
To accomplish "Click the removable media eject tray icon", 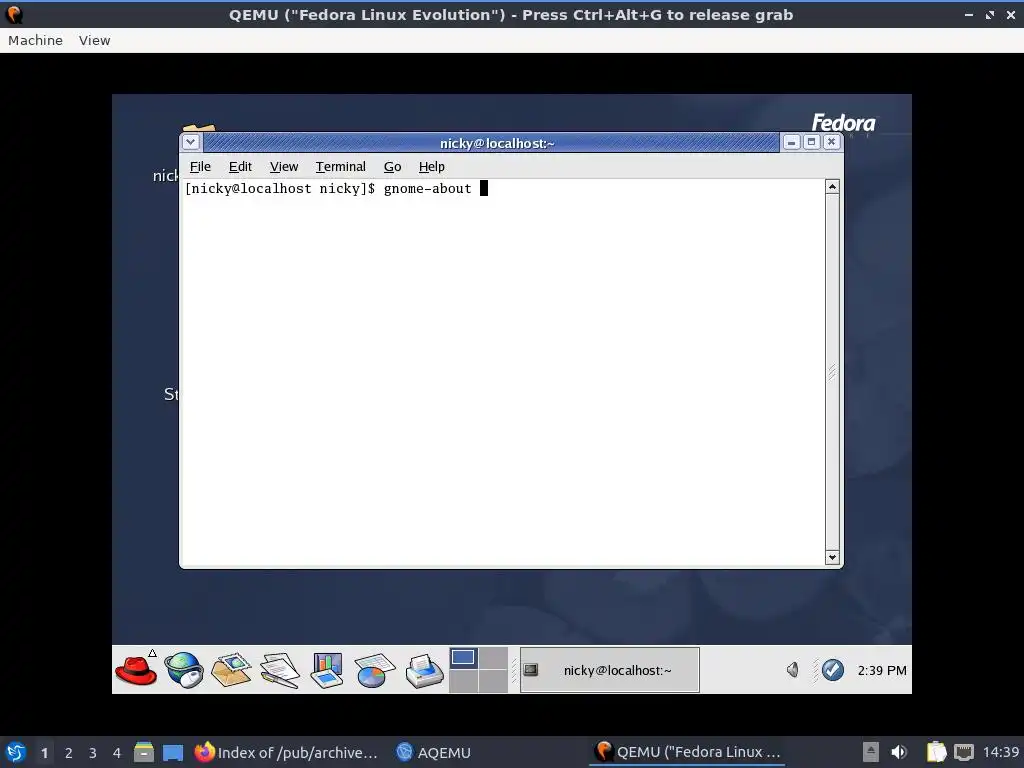I will pyautogui.click(x=871, y=752).
